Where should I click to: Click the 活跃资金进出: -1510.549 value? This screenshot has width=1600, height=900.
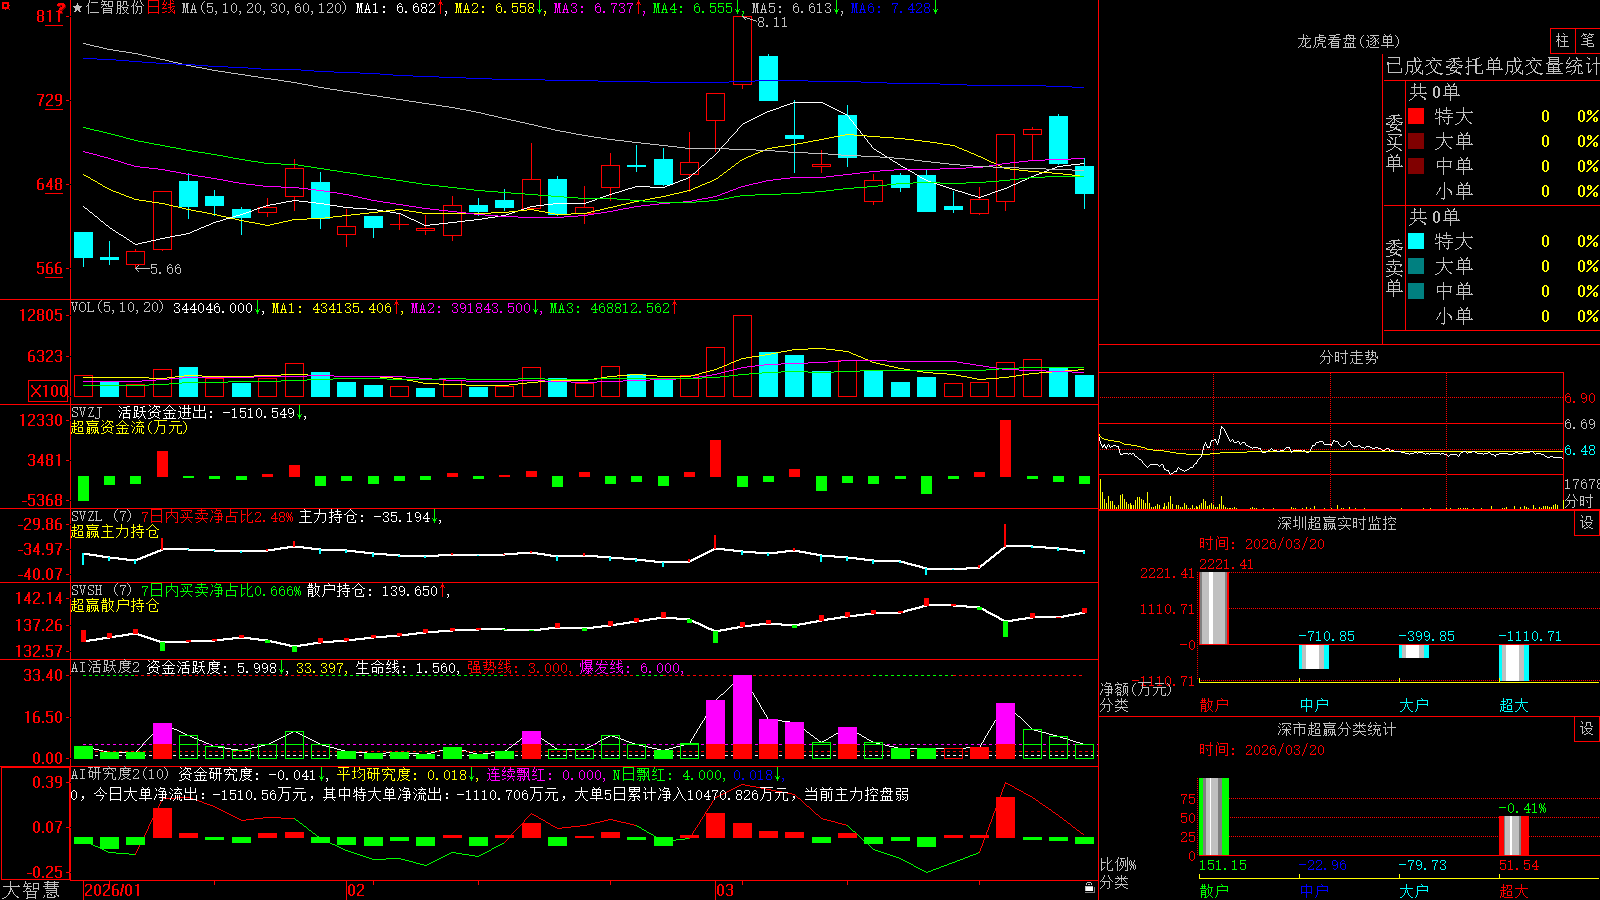coord(206,412)
